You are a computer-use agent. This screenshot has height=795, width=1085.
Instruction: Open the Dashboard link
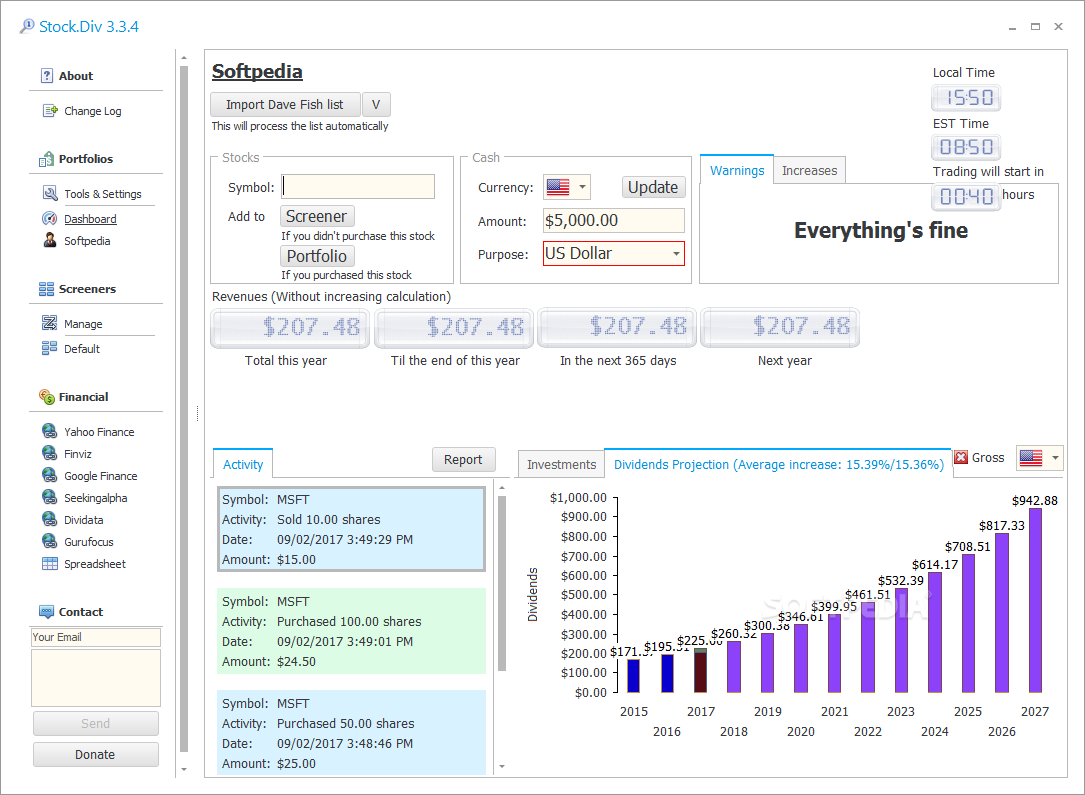[90, 219]
